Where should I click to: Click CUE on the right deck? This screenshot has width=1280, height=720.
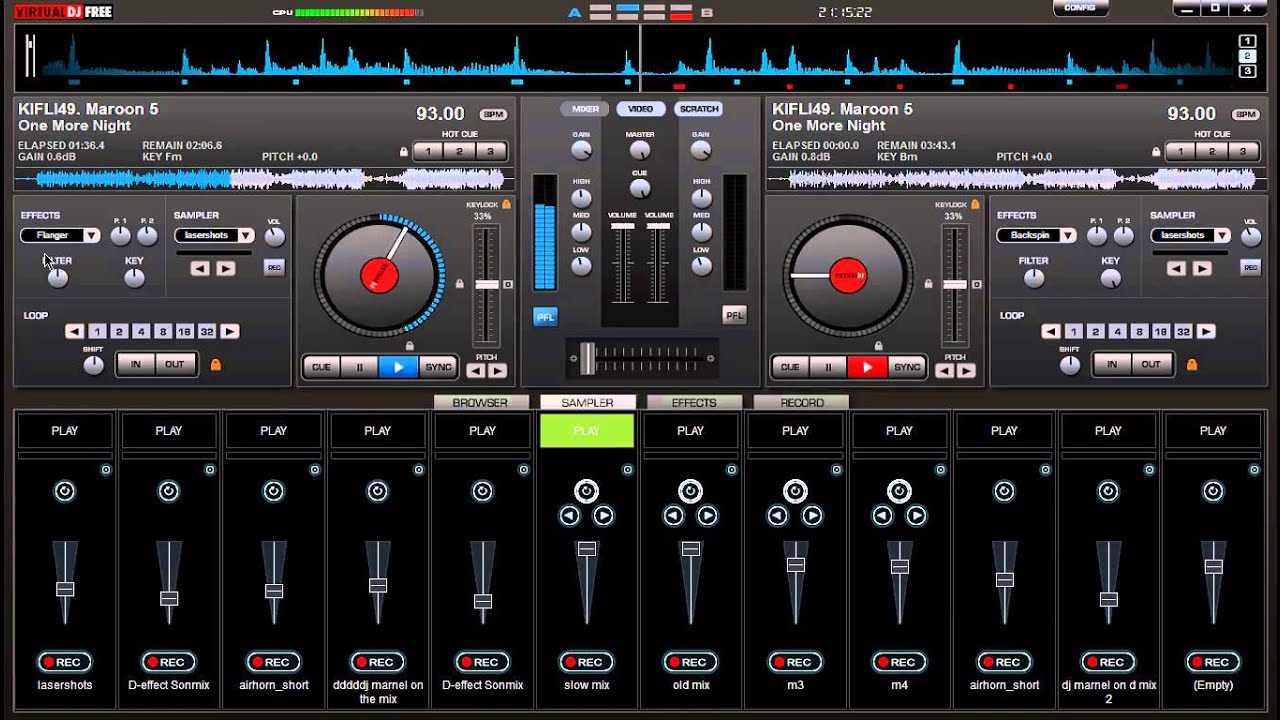(x=790, y=367)
